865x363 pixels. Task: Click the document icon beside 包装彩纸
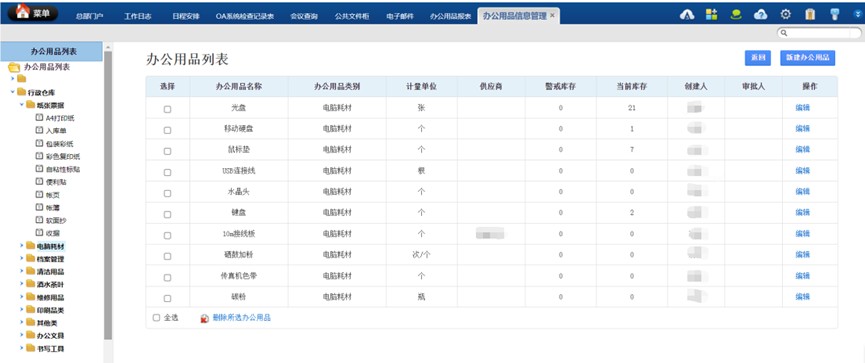pos(39,143)
